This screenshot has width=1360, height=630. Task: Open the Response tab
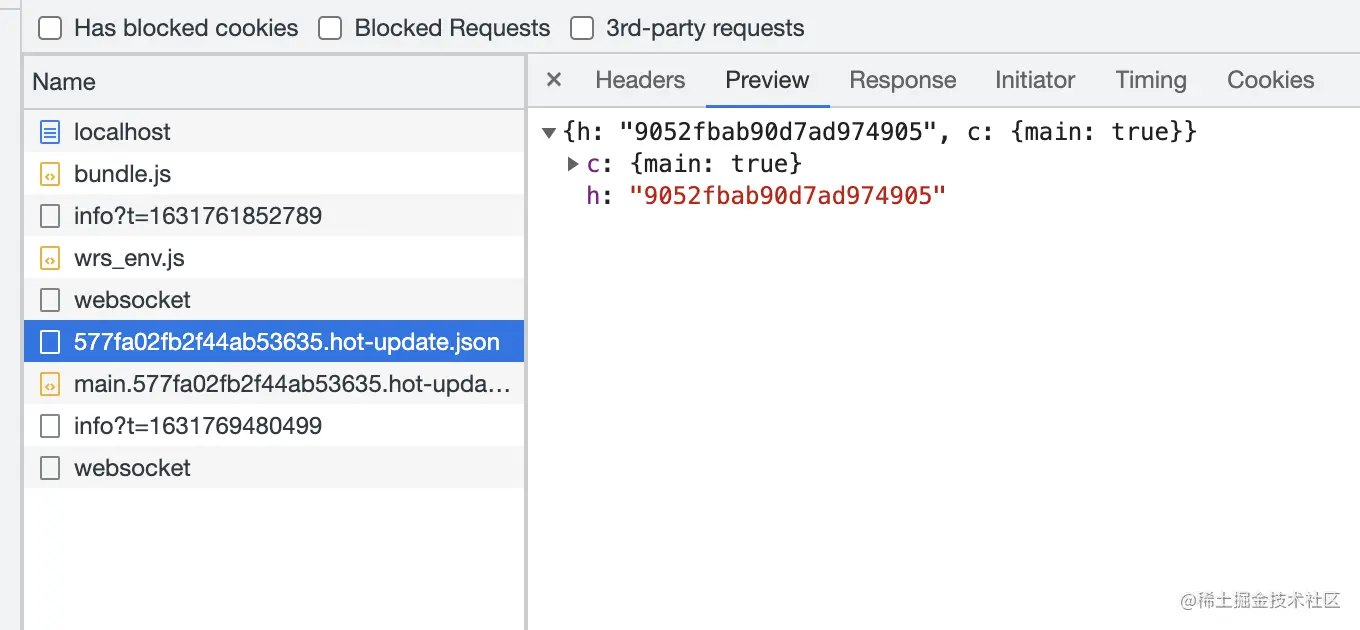pyautogui.click(x=902, y=80)
